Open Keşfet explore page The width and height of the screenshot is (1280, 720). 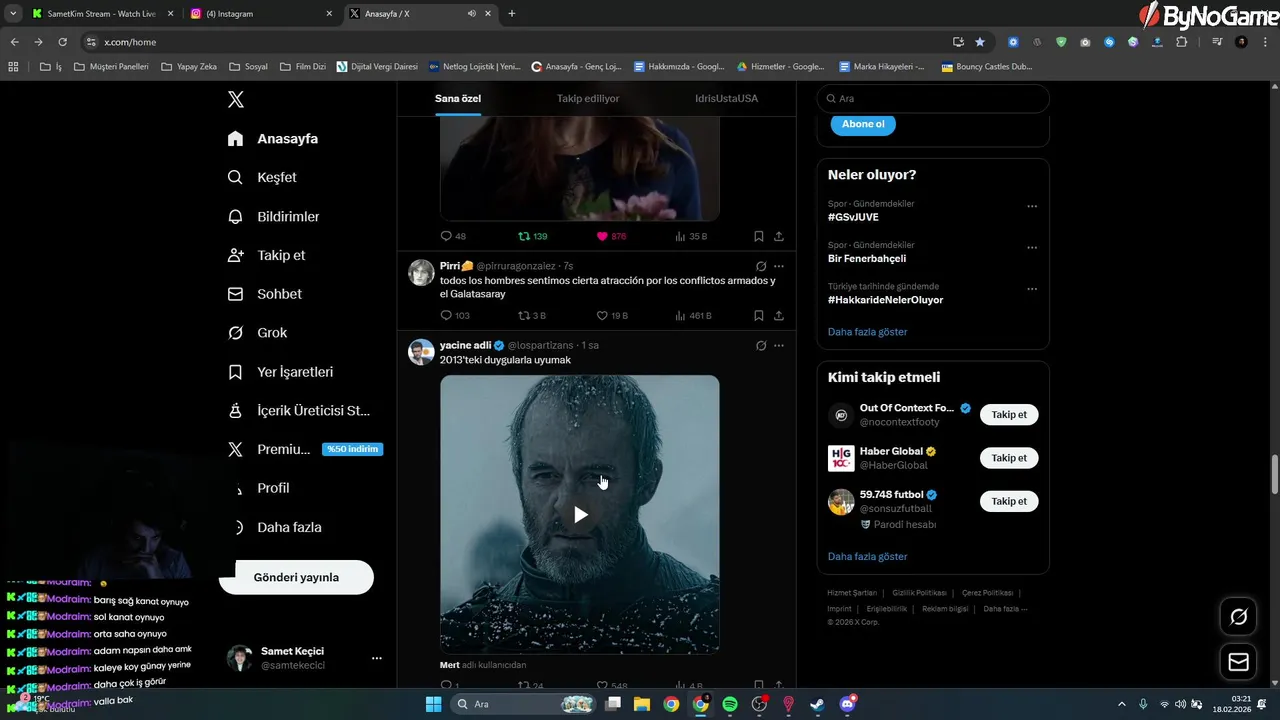click(263, 178)
